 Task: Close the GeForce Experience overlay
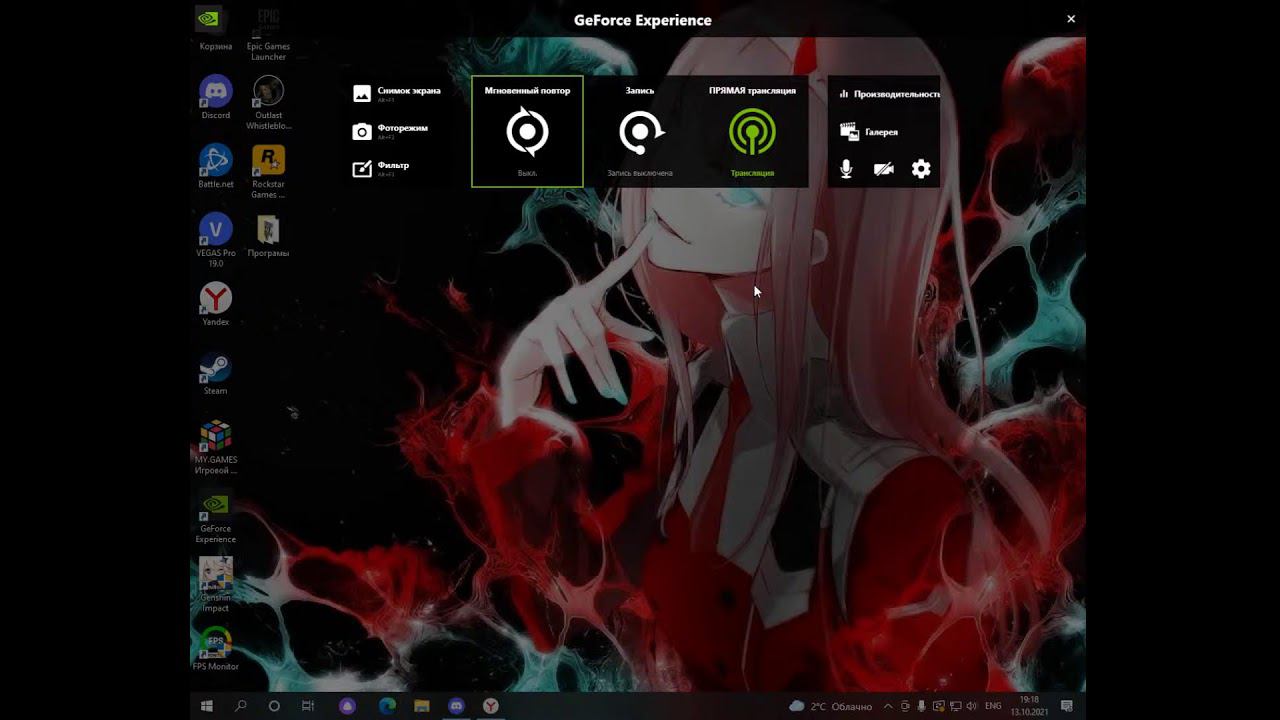(1071, 19)
